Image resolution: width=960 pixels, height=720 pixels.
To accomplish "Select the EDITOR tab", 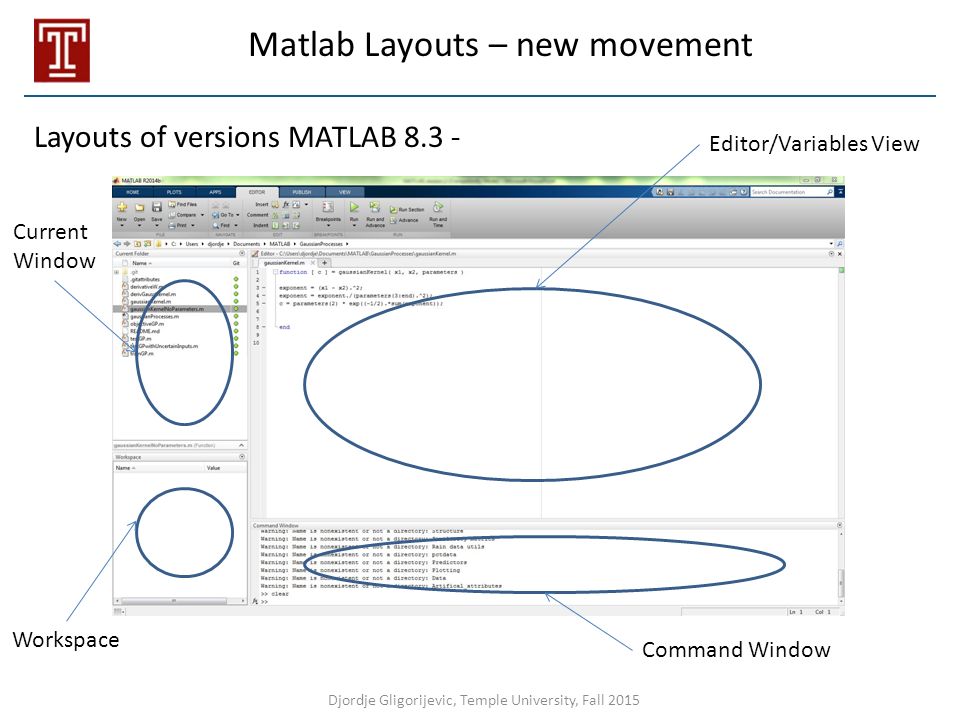I will 257,192.
